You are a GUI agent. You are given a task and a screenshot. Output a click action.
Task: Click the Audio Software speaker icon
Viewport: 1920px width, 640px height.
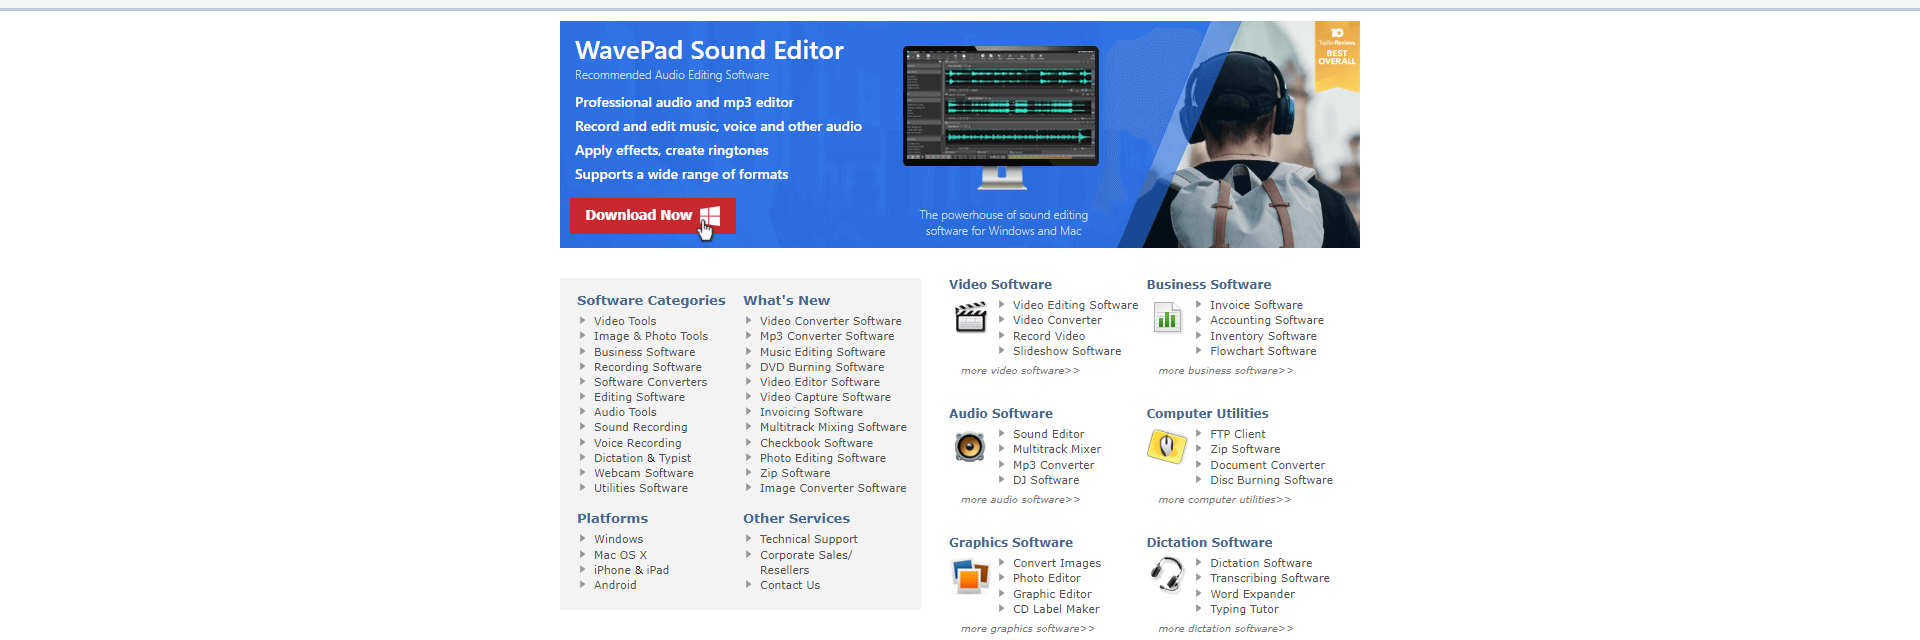[x=969, y=446]
